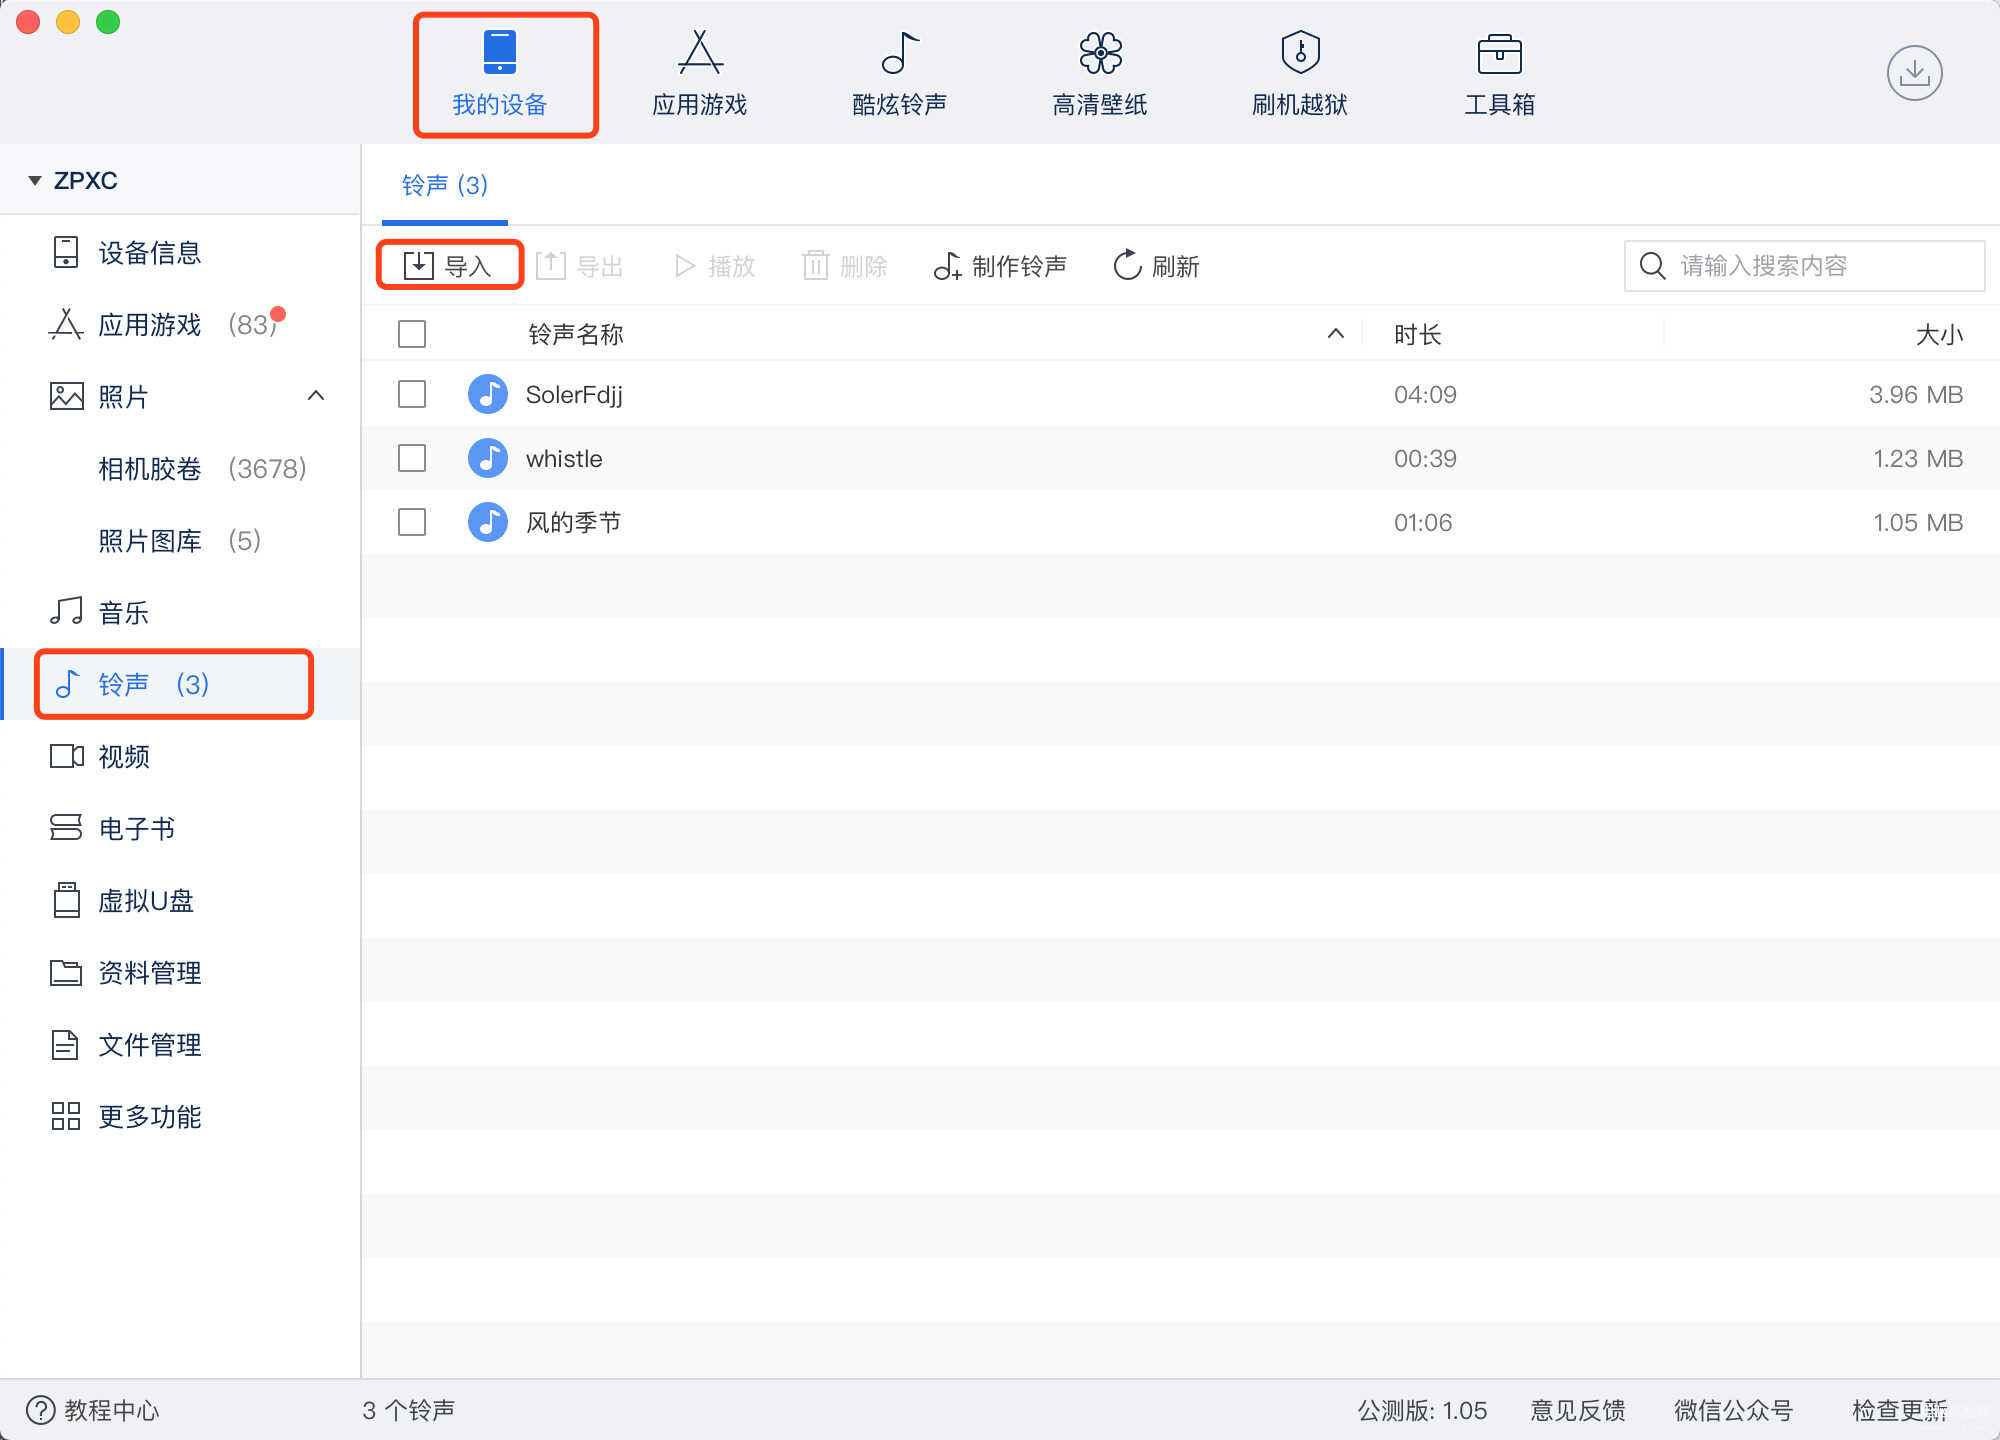The height and width of the screenshot is (1440, 2000).
Task: Open the 刷机越狱 section
Action: (x=1300, y=75)
